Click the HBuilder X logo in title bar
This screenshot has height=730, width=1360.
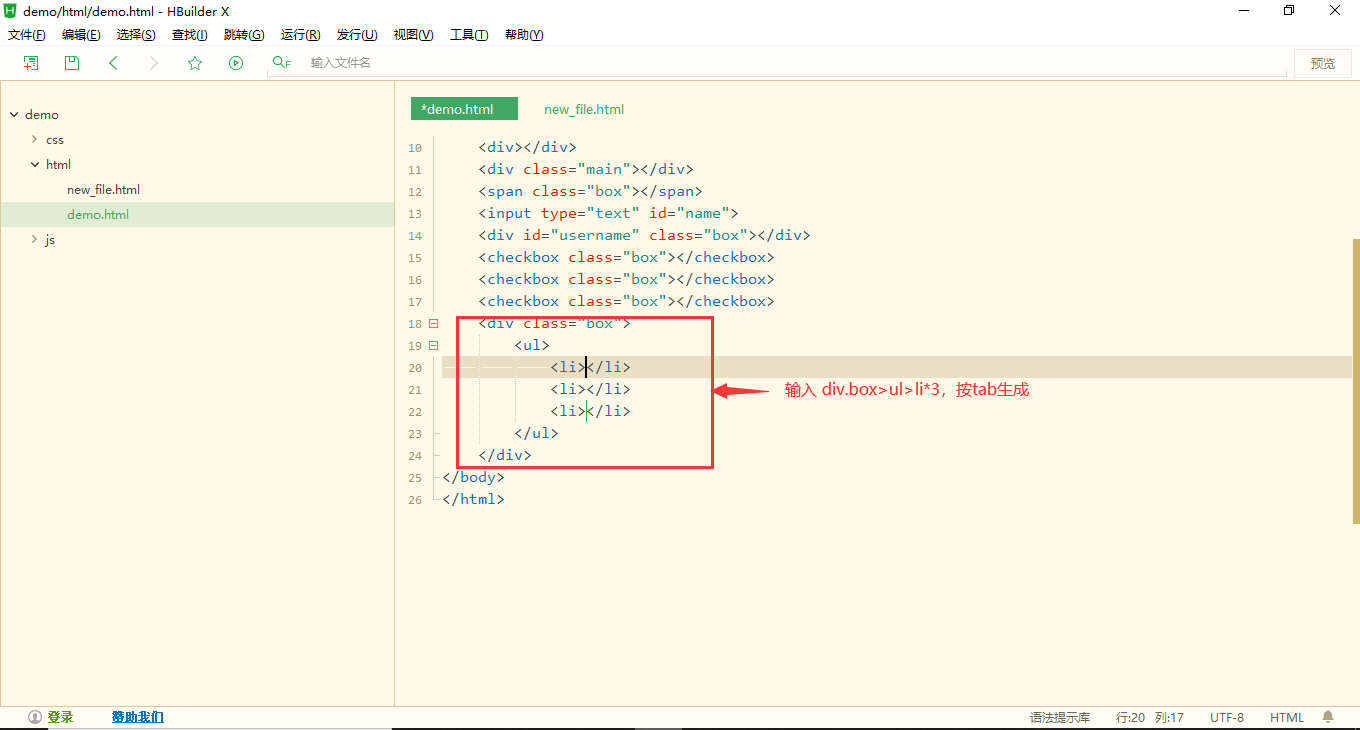pos(10,10)
